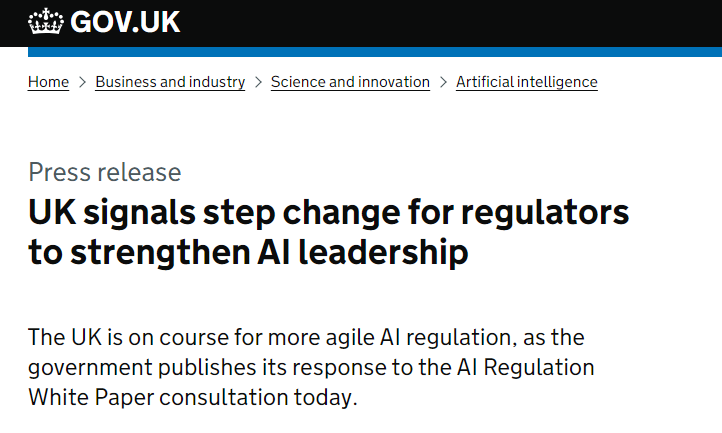This screenshot has height=433, width=722.
Task: Click the word "government" in the summary paragraph
Action: click(x=87, y=367)
